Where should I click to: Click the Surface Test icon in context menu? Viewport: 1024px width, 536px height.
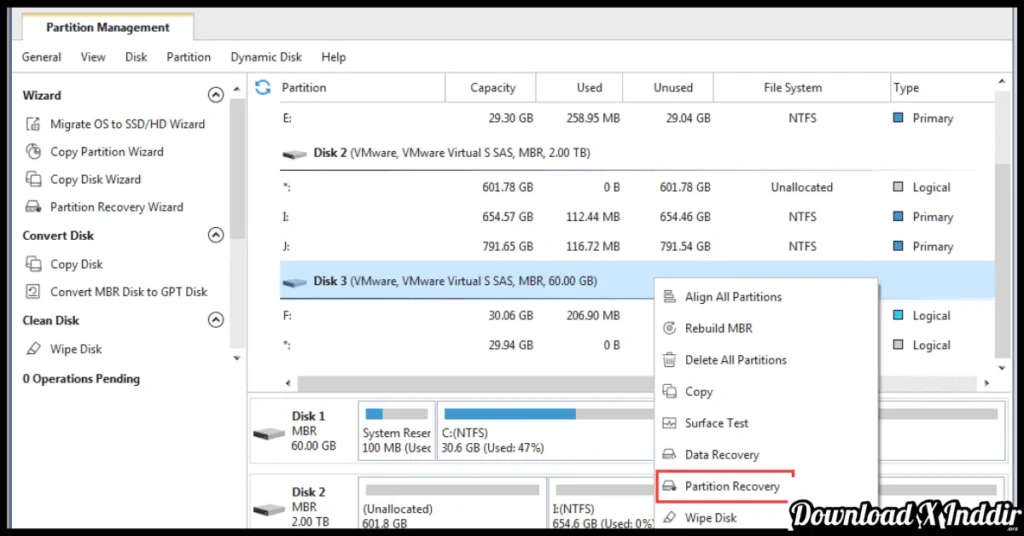(x=669, y=423)
